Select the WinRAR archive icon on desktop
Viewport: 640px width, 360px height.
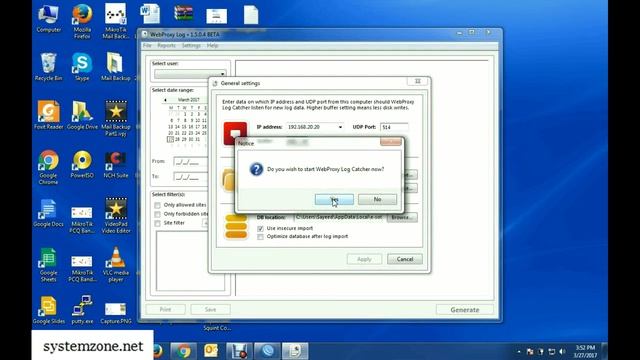coord(184,13)
